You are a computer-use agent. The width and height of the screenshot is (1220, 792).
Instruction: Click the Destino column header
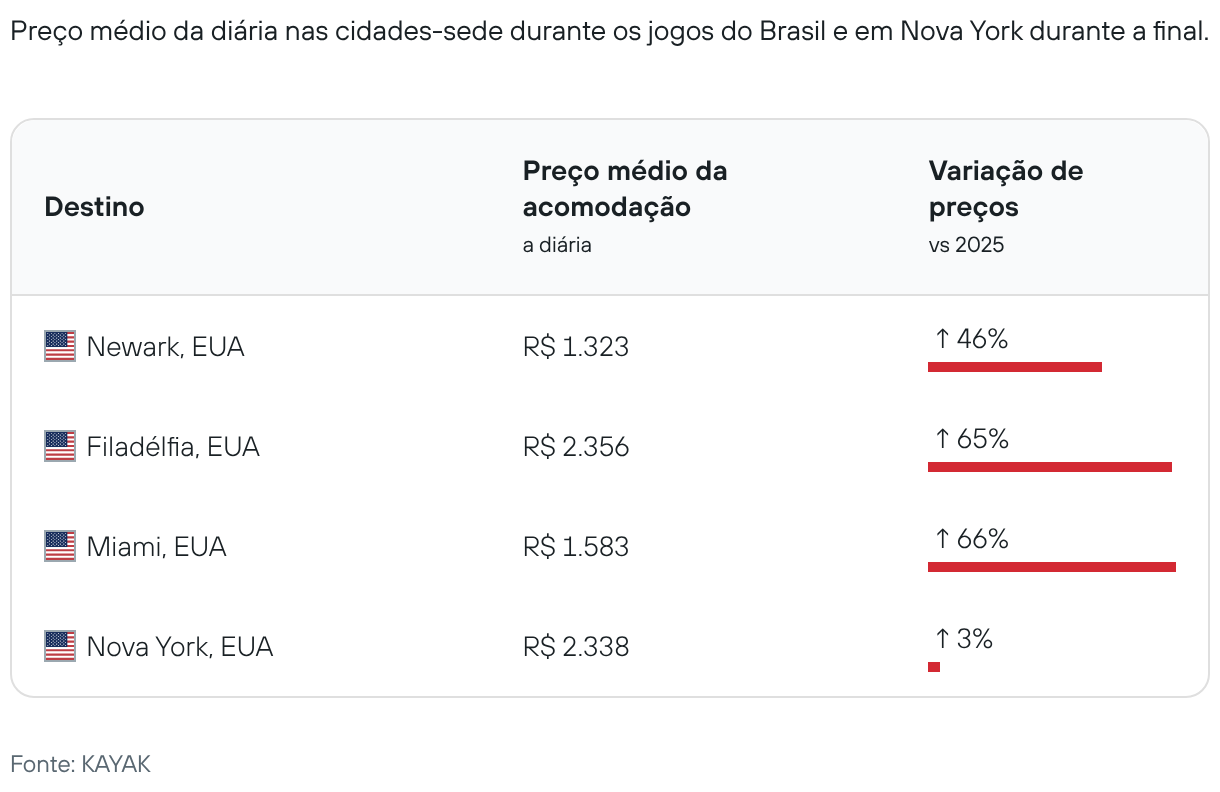coord(95,207)
